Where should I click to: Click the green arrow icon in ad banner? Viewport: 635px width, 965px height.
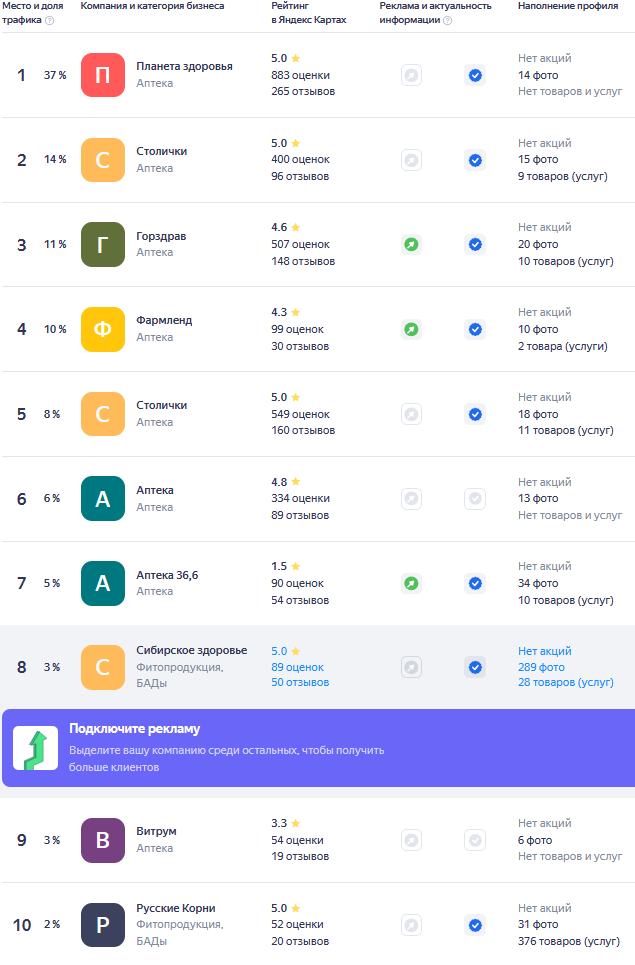[x=33, y=749]
